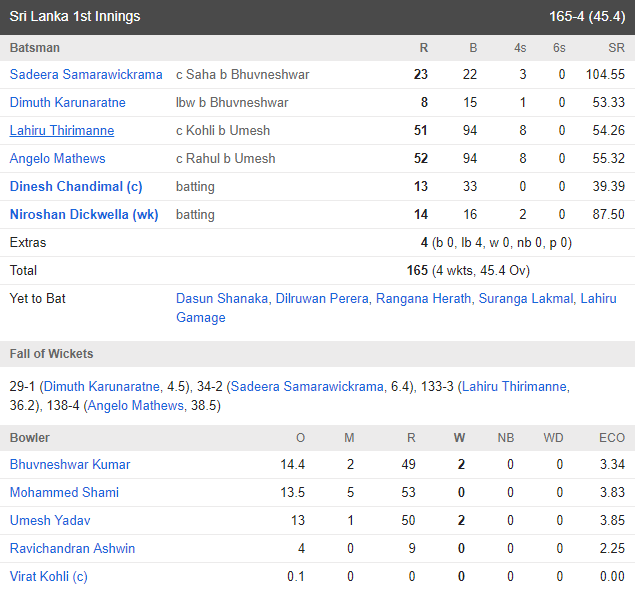Select Umesh Yadav in bowling table
This screenshot has width=636, height=595.
[50, 521]
